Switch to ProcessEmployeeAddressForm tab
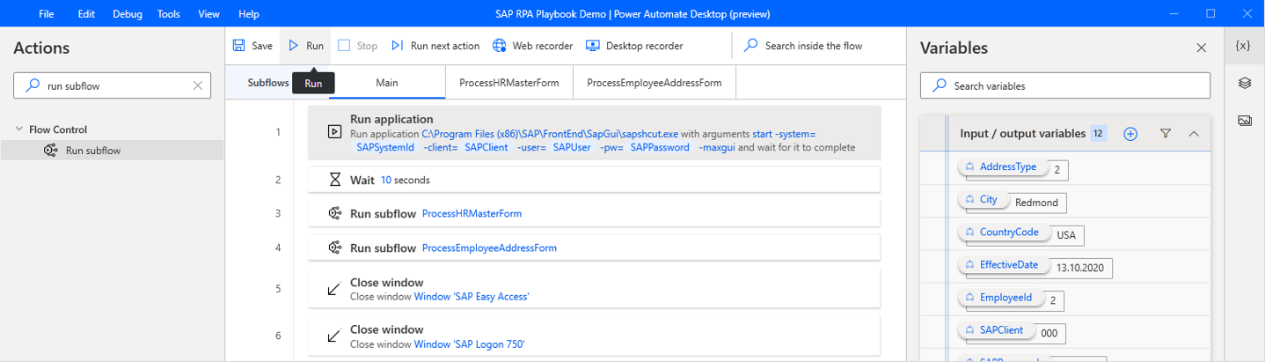Image resolution: width=1265 pixels, height=362 pixels. [654, 83]
